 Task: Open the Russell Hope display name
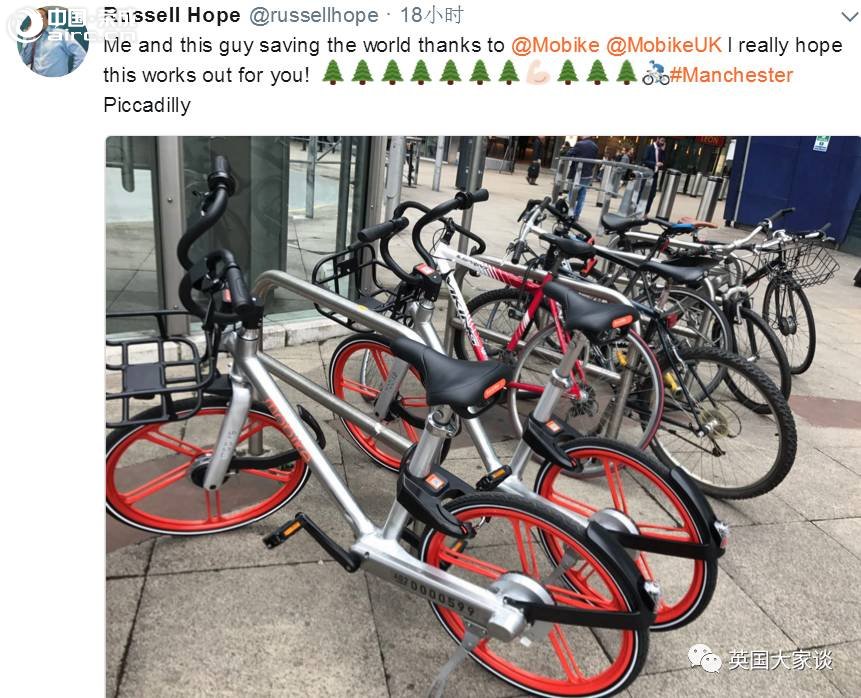point(172,15)
